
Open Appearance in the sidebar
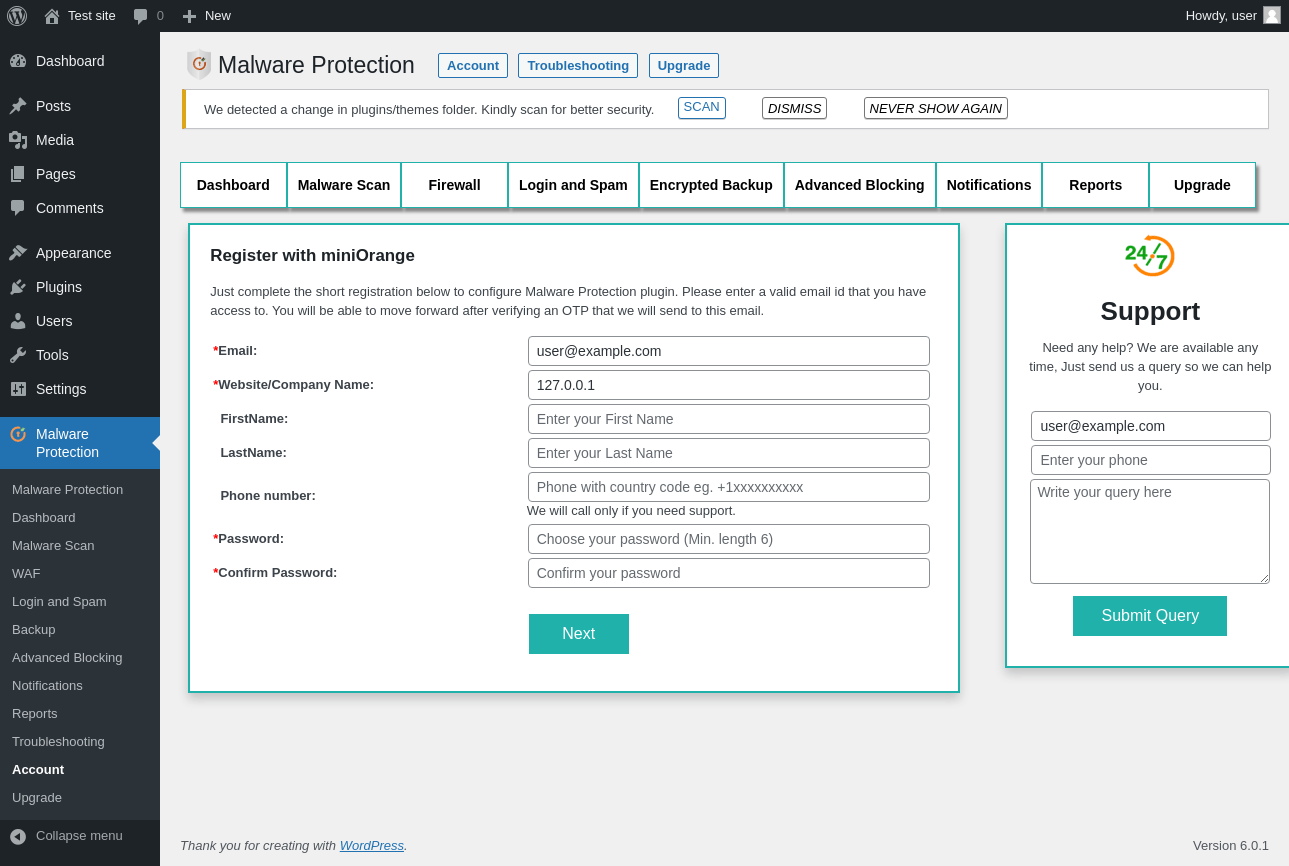[73, 253]
